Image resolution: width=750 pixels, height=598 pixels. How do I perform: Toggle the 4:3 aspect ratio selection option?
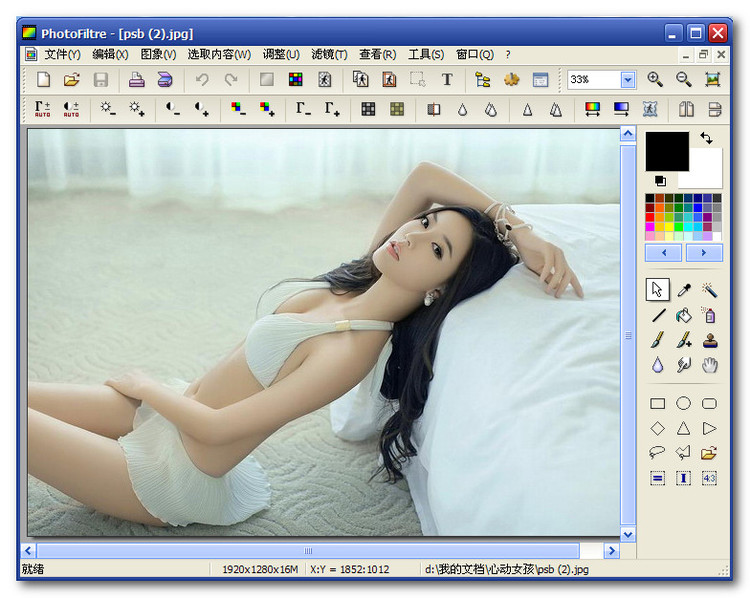click(x=710, y=478)
